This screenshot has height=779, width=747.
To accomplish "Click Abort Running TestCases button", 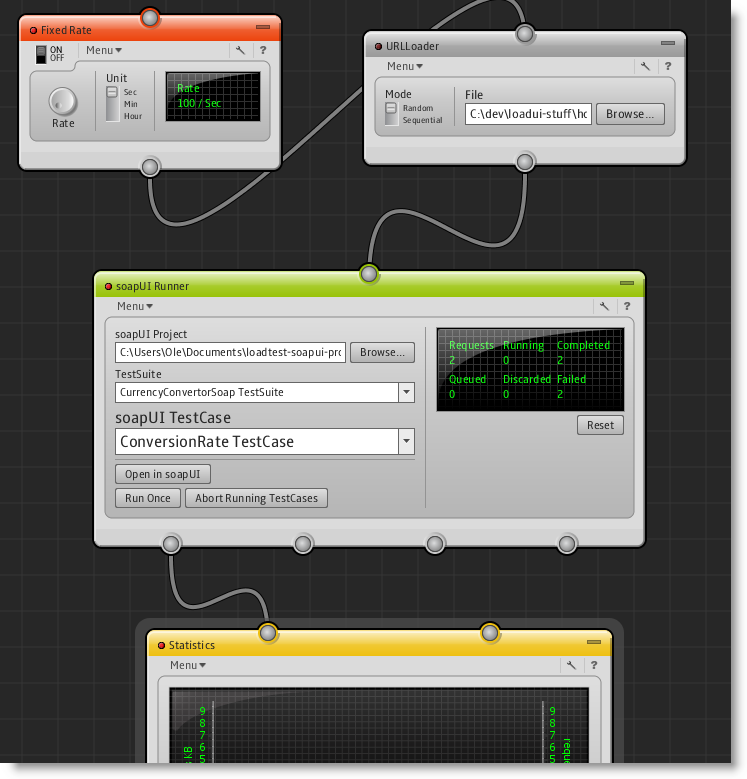I will 256,498.
